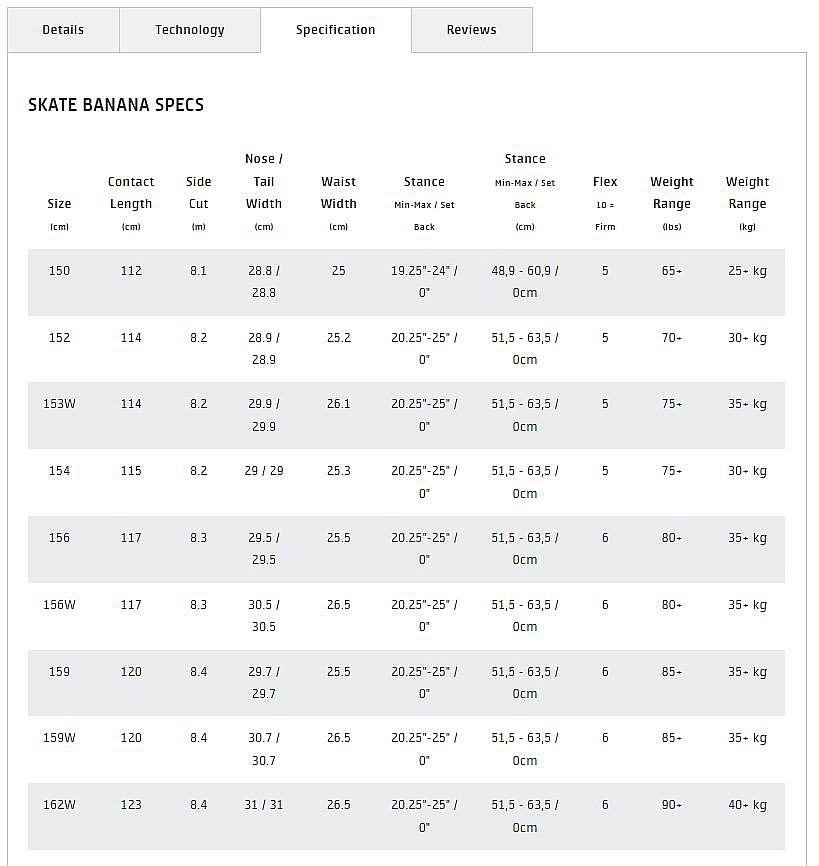Click the Contact Length column header

tap(131, 193)
